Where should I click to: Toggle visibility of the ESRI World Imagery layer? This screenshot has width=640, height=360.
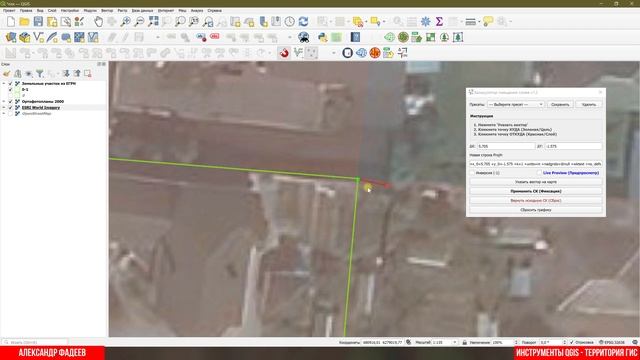click(x=11, y=108)
